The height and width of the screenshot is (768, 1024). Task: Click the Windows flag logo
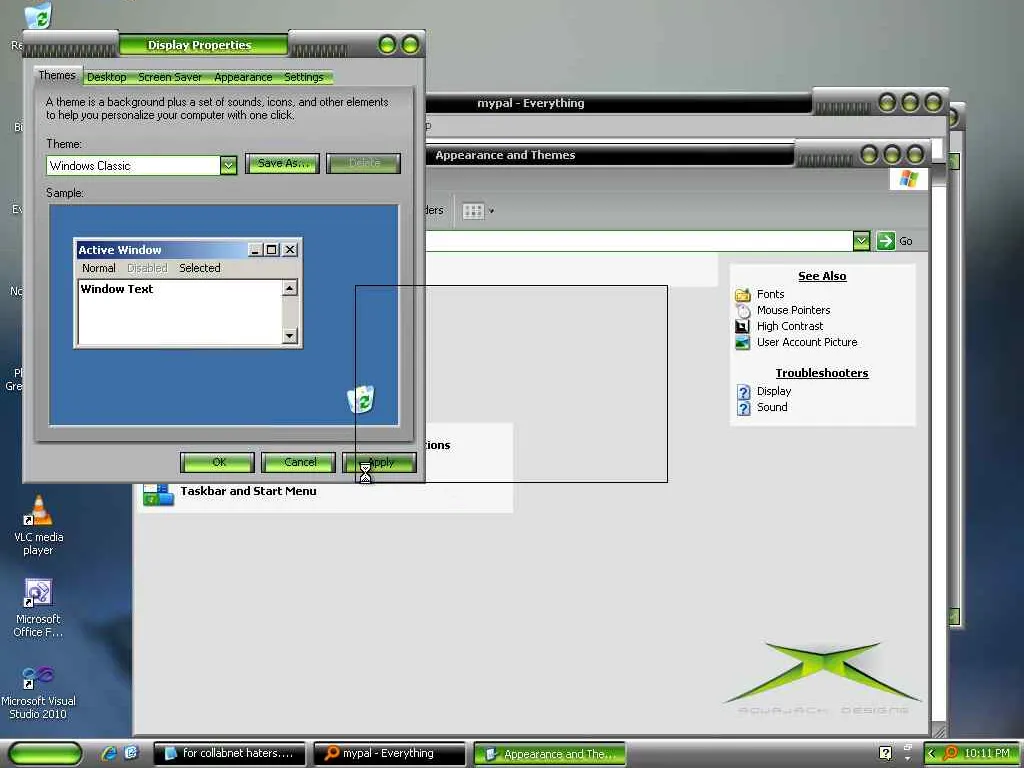[x=908, y=178]
